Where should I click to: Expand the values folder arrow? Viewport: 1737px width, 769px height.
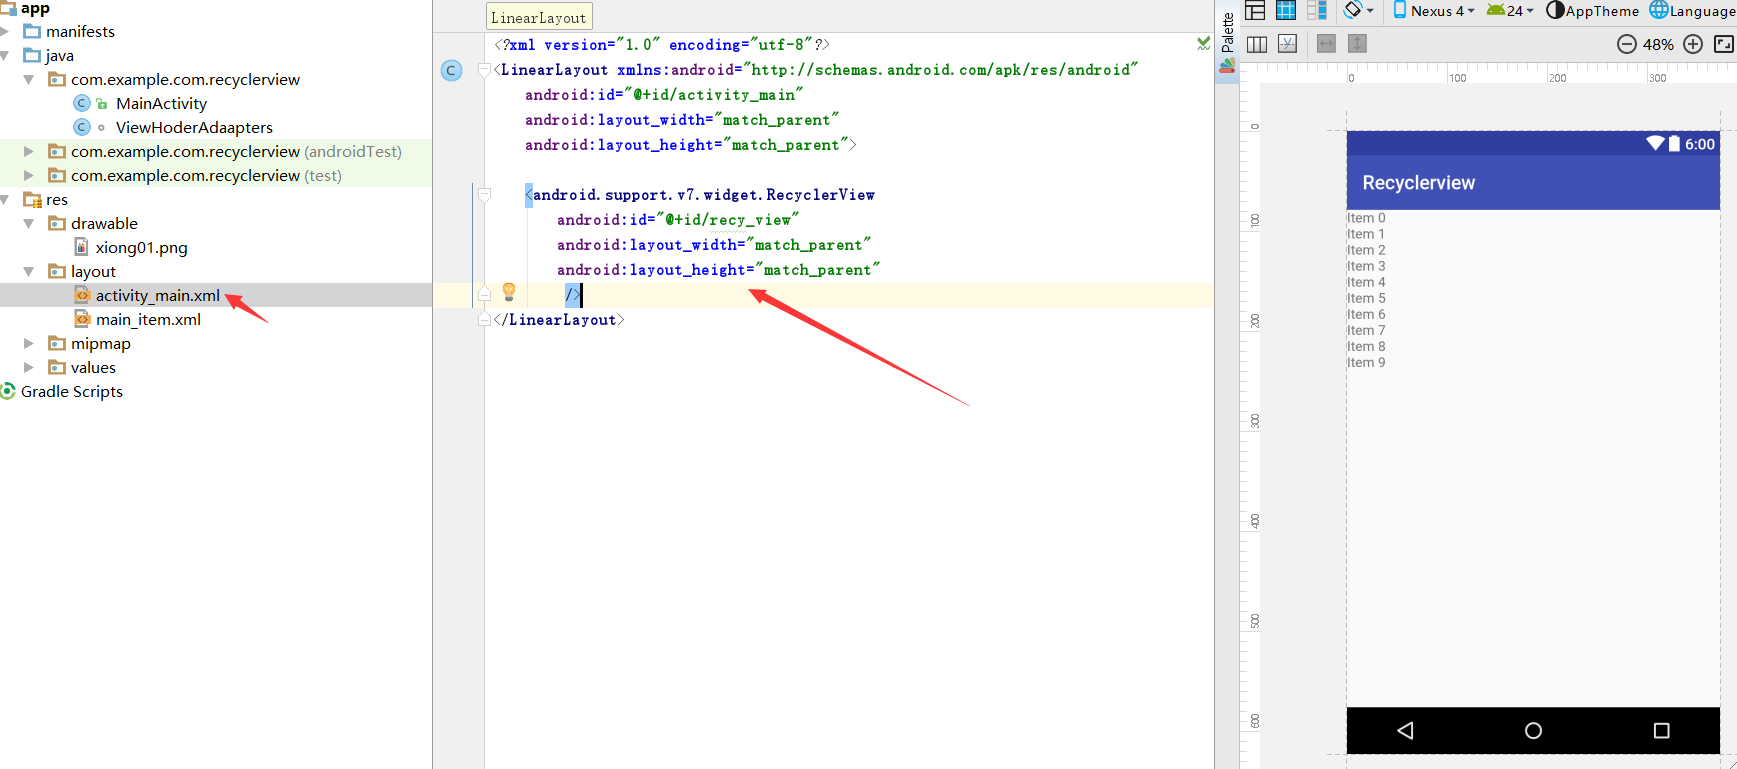(29, 368)
